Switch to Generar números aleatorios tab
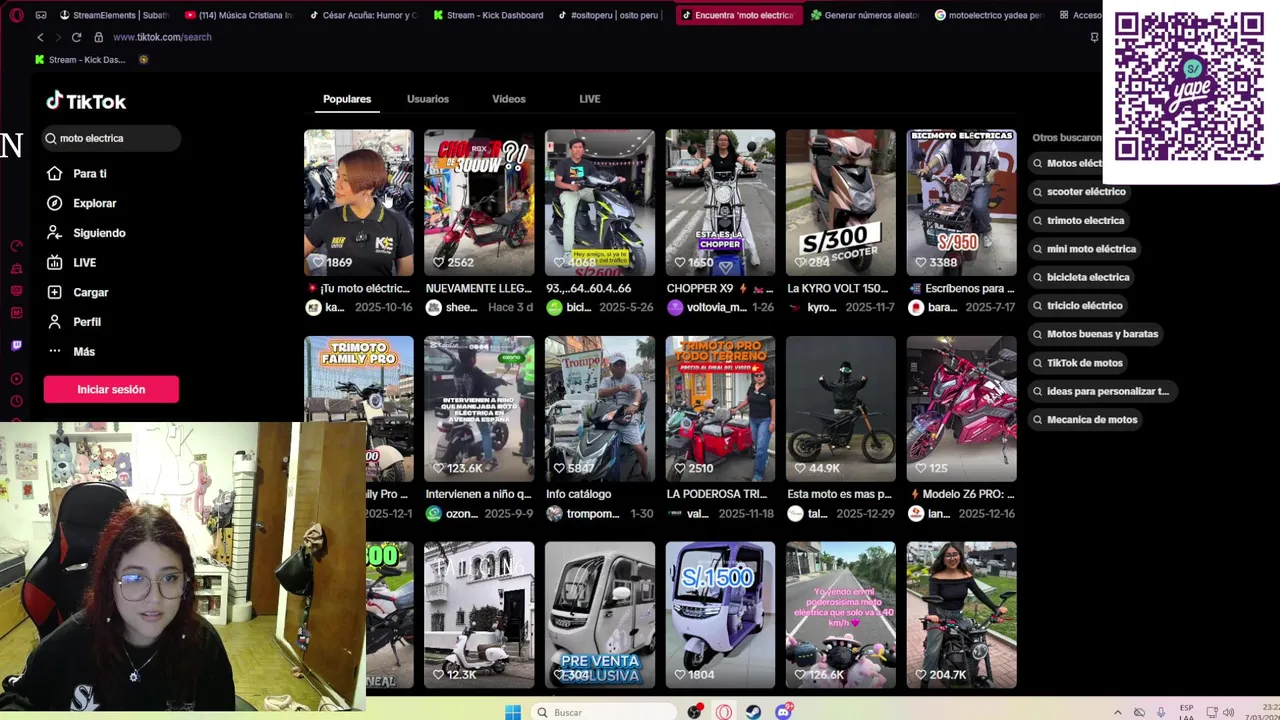 tap(864, 15)
